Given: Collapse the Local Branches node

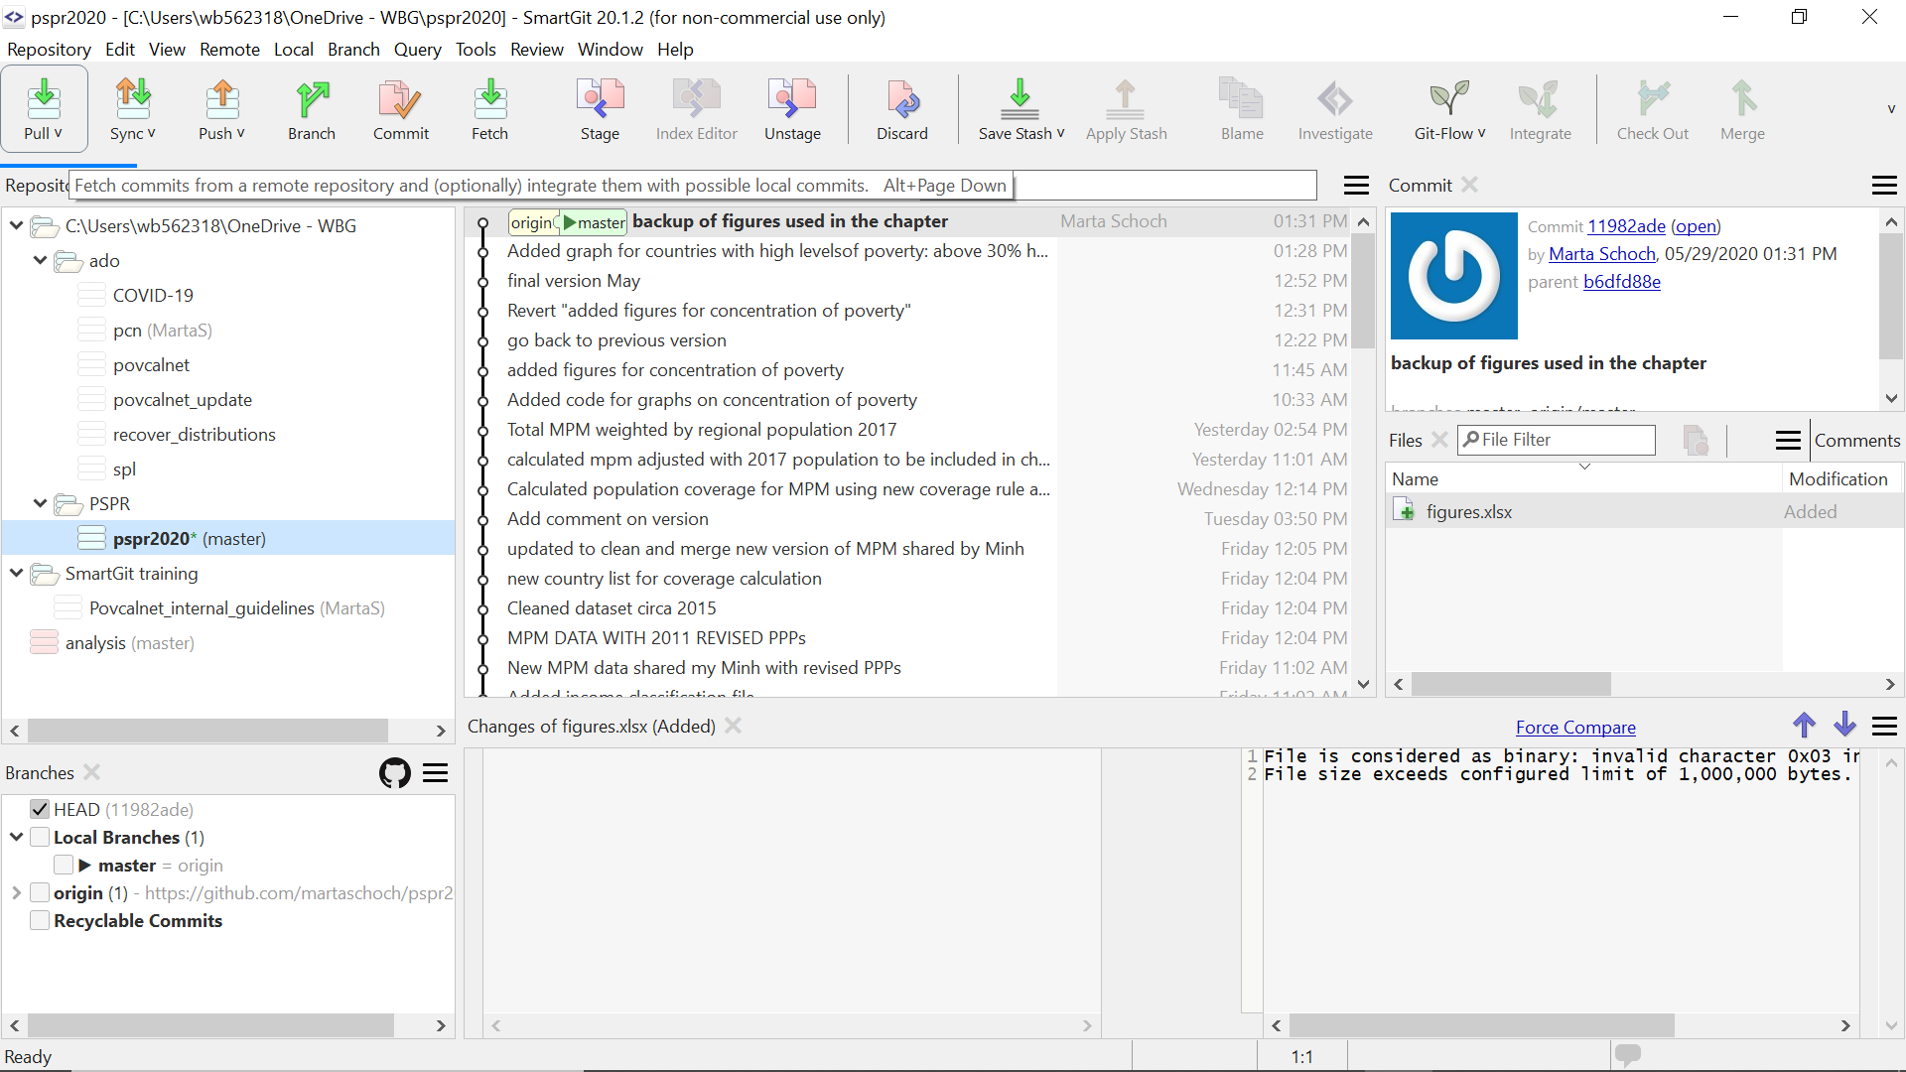Looking at the screenshot, I should pos(17,837).
